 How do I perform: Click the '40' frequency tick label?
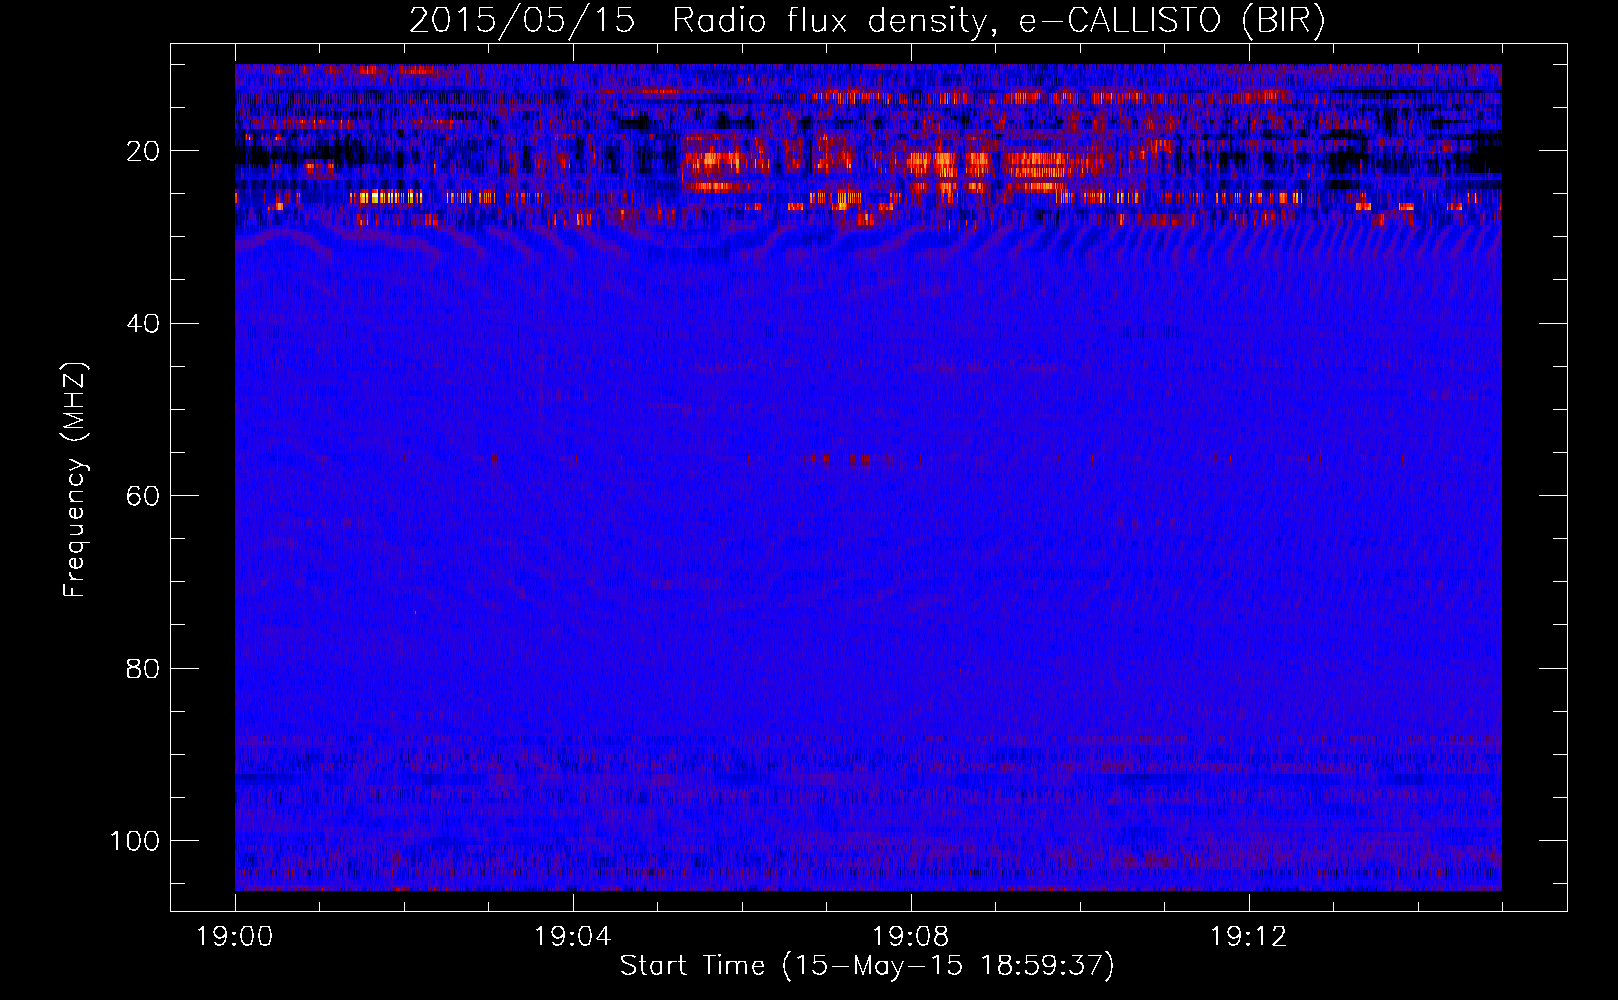tap(143, 323)
